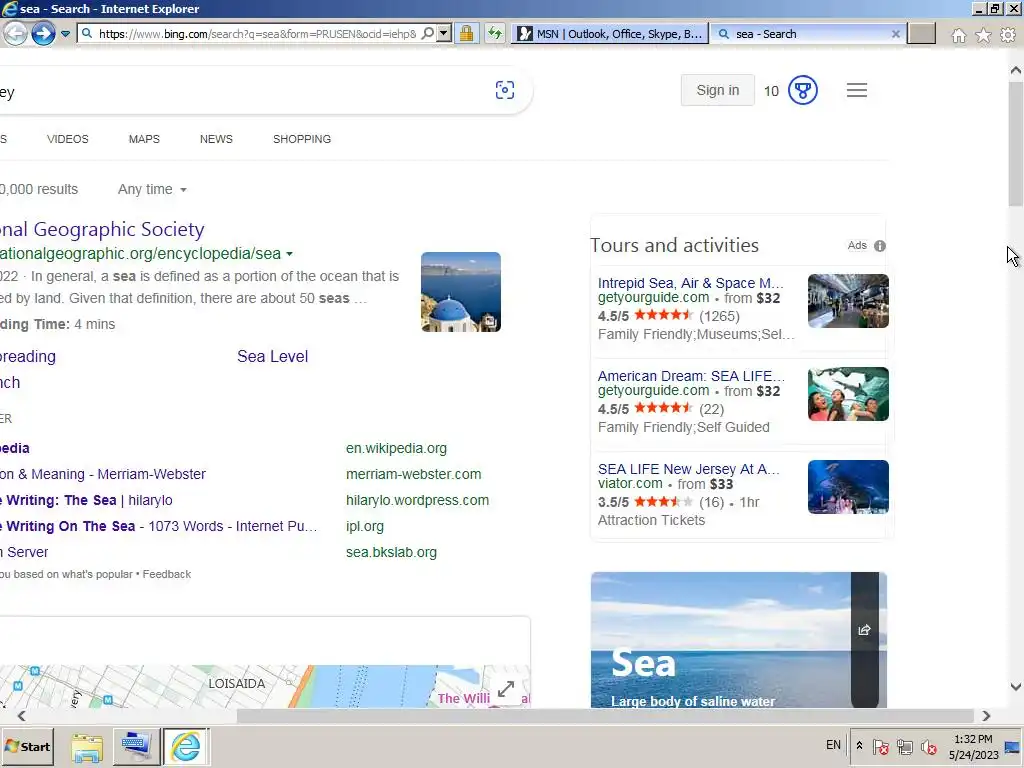Show hidden tray icons arrow

coord(859,746)
